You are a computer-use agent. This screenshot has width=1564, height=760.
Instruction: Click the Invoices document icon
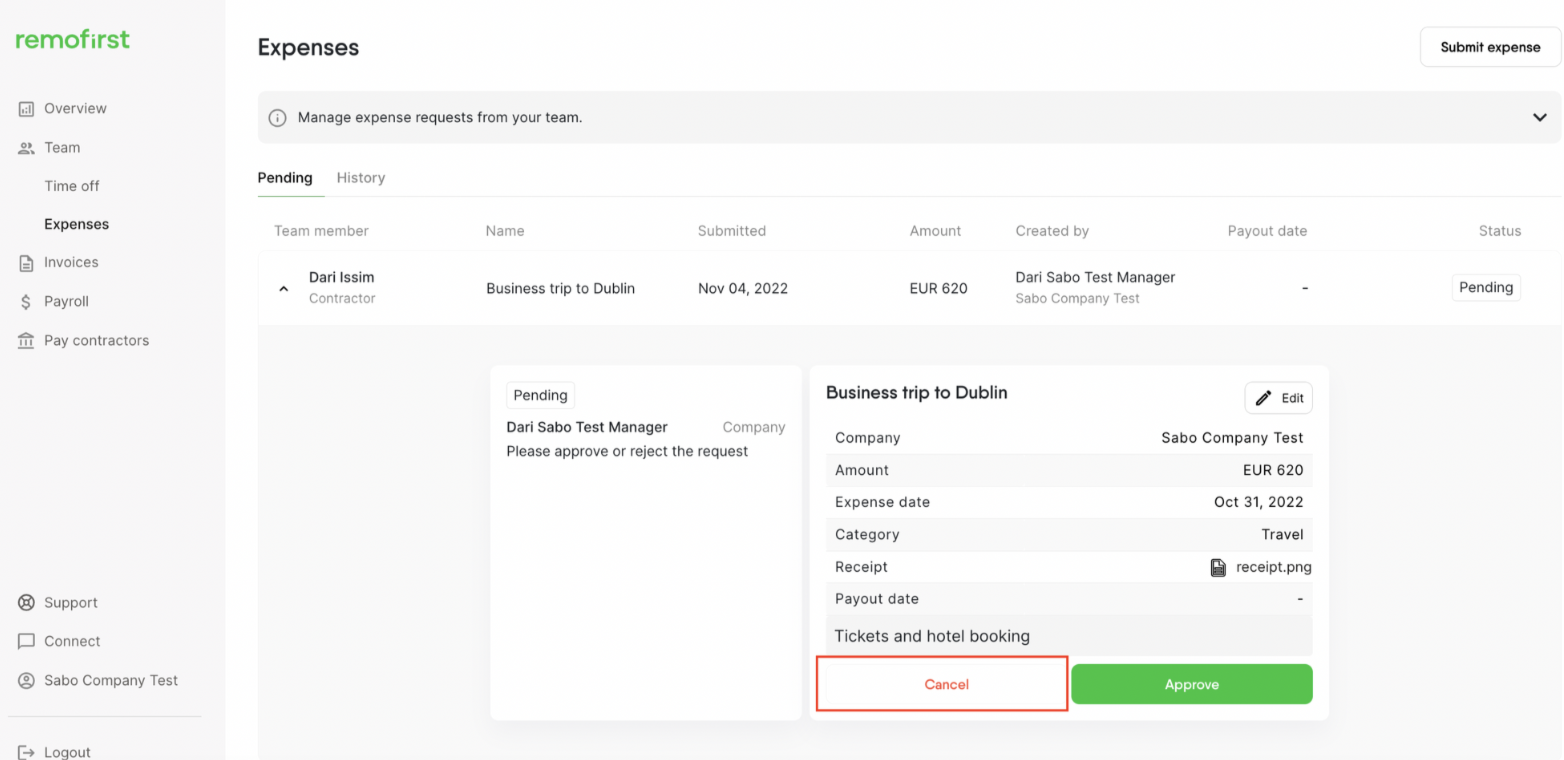[27, 263]
